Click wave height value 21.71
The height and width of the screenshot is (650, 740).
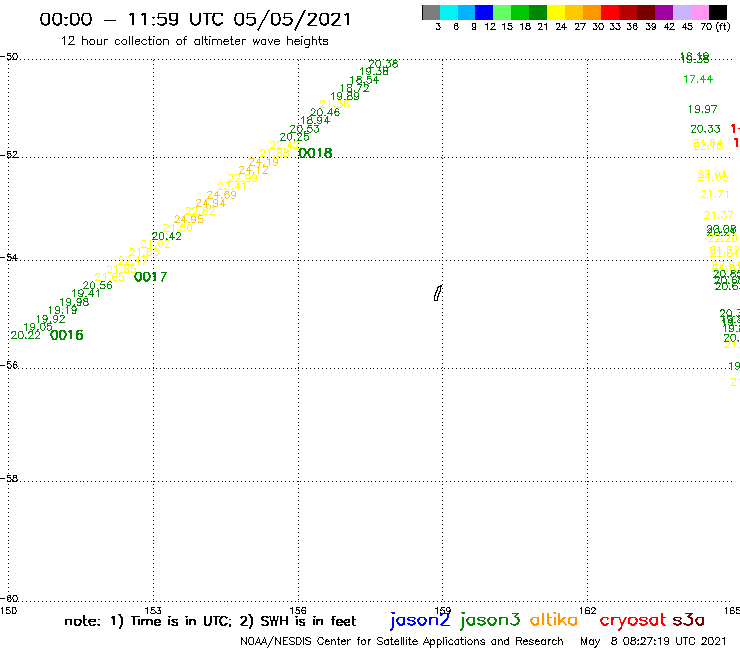coord(715,194)
